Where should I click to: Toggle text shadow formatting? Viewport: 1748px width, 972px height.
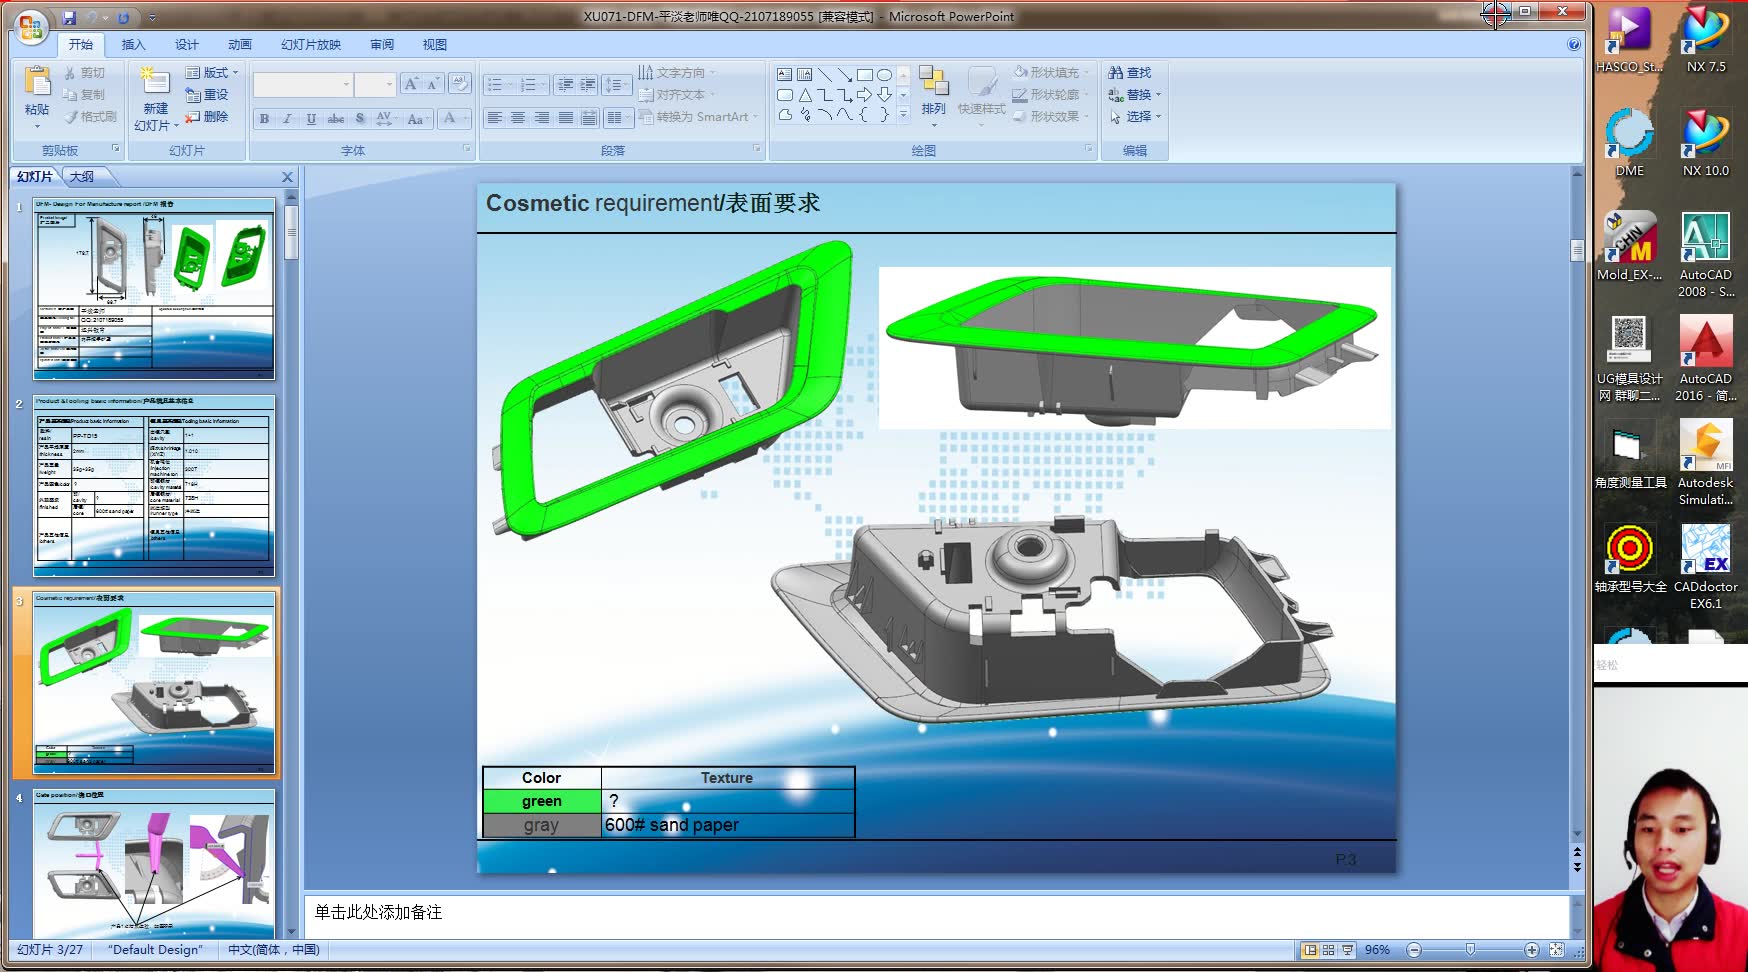click(360, 119)
